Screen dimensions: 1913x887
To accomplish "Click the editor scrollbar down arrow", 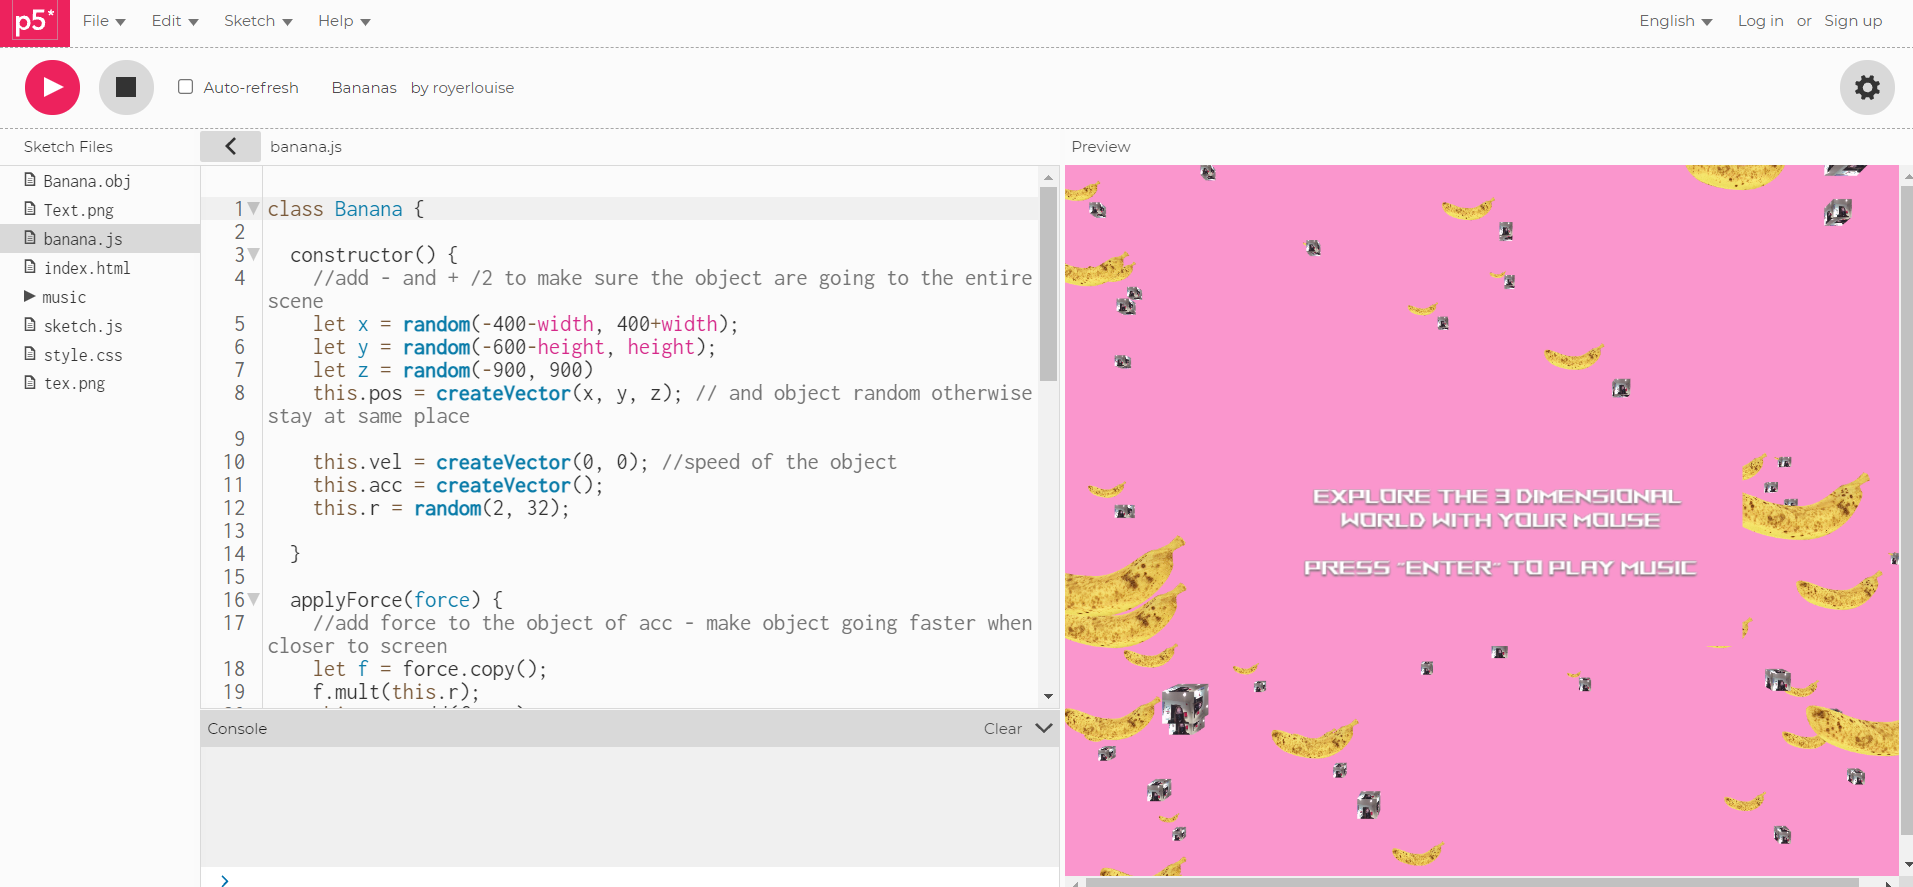I will [x=1048, y=696].
